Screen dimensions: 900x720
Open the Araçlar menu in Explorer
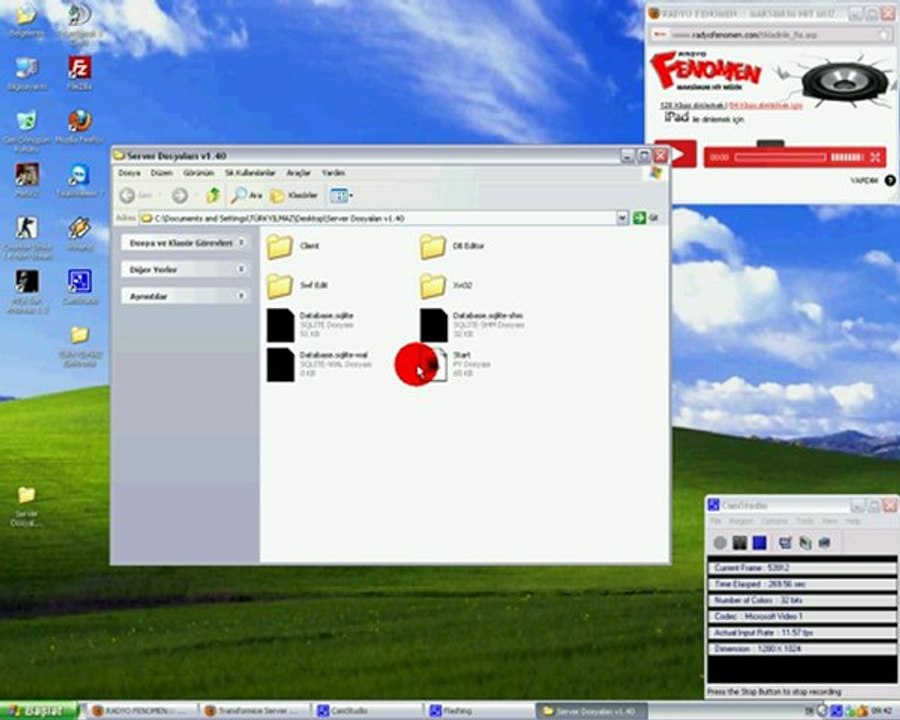[x=298, y=173]
